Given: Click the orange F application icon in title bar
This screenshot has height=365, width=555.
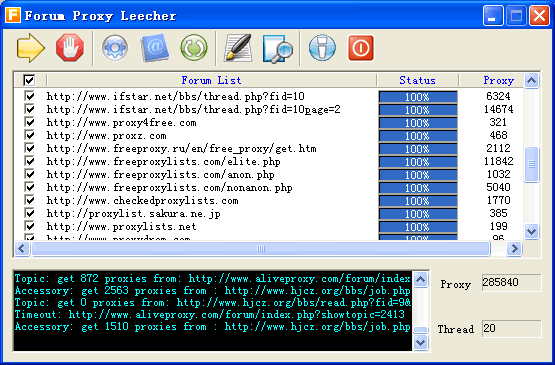Looking at the screenshot, I should click(x=13, y=15).
